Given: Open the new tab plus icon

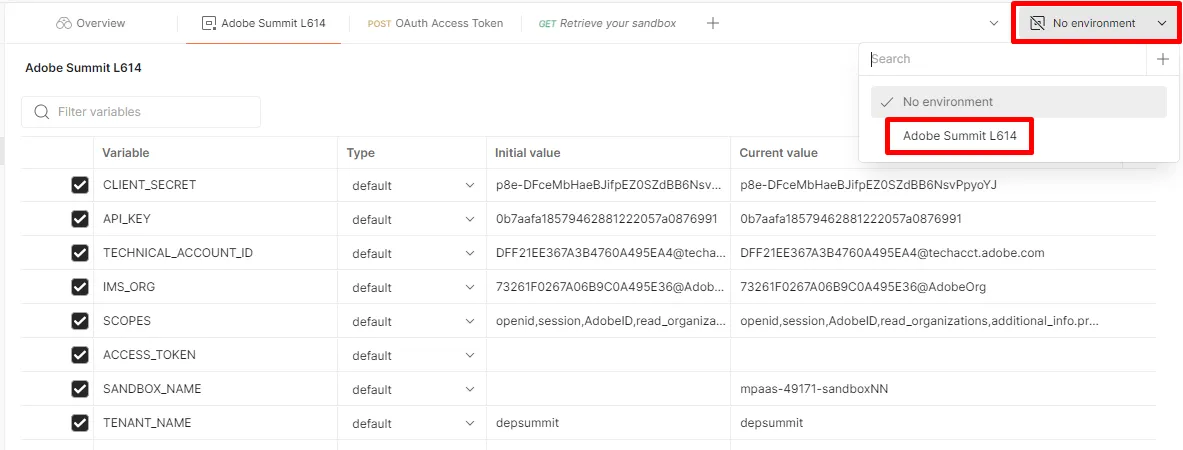Looking at the screenshot, I should click(x=712, y=23).
